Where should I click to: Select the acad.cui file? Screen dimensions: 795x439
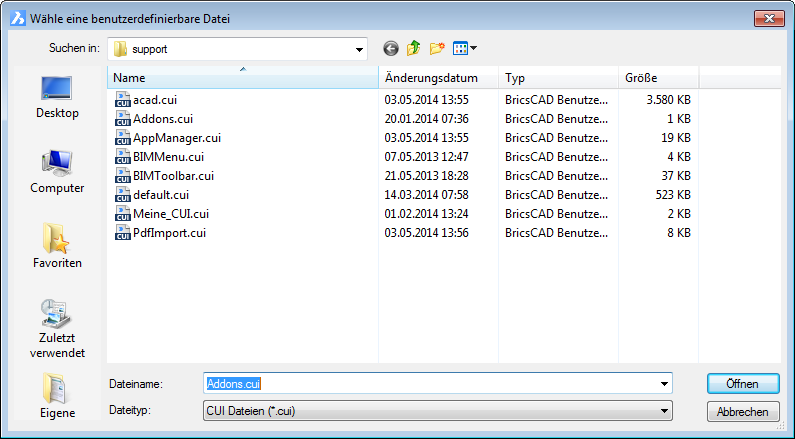click(x=155, y=100)
